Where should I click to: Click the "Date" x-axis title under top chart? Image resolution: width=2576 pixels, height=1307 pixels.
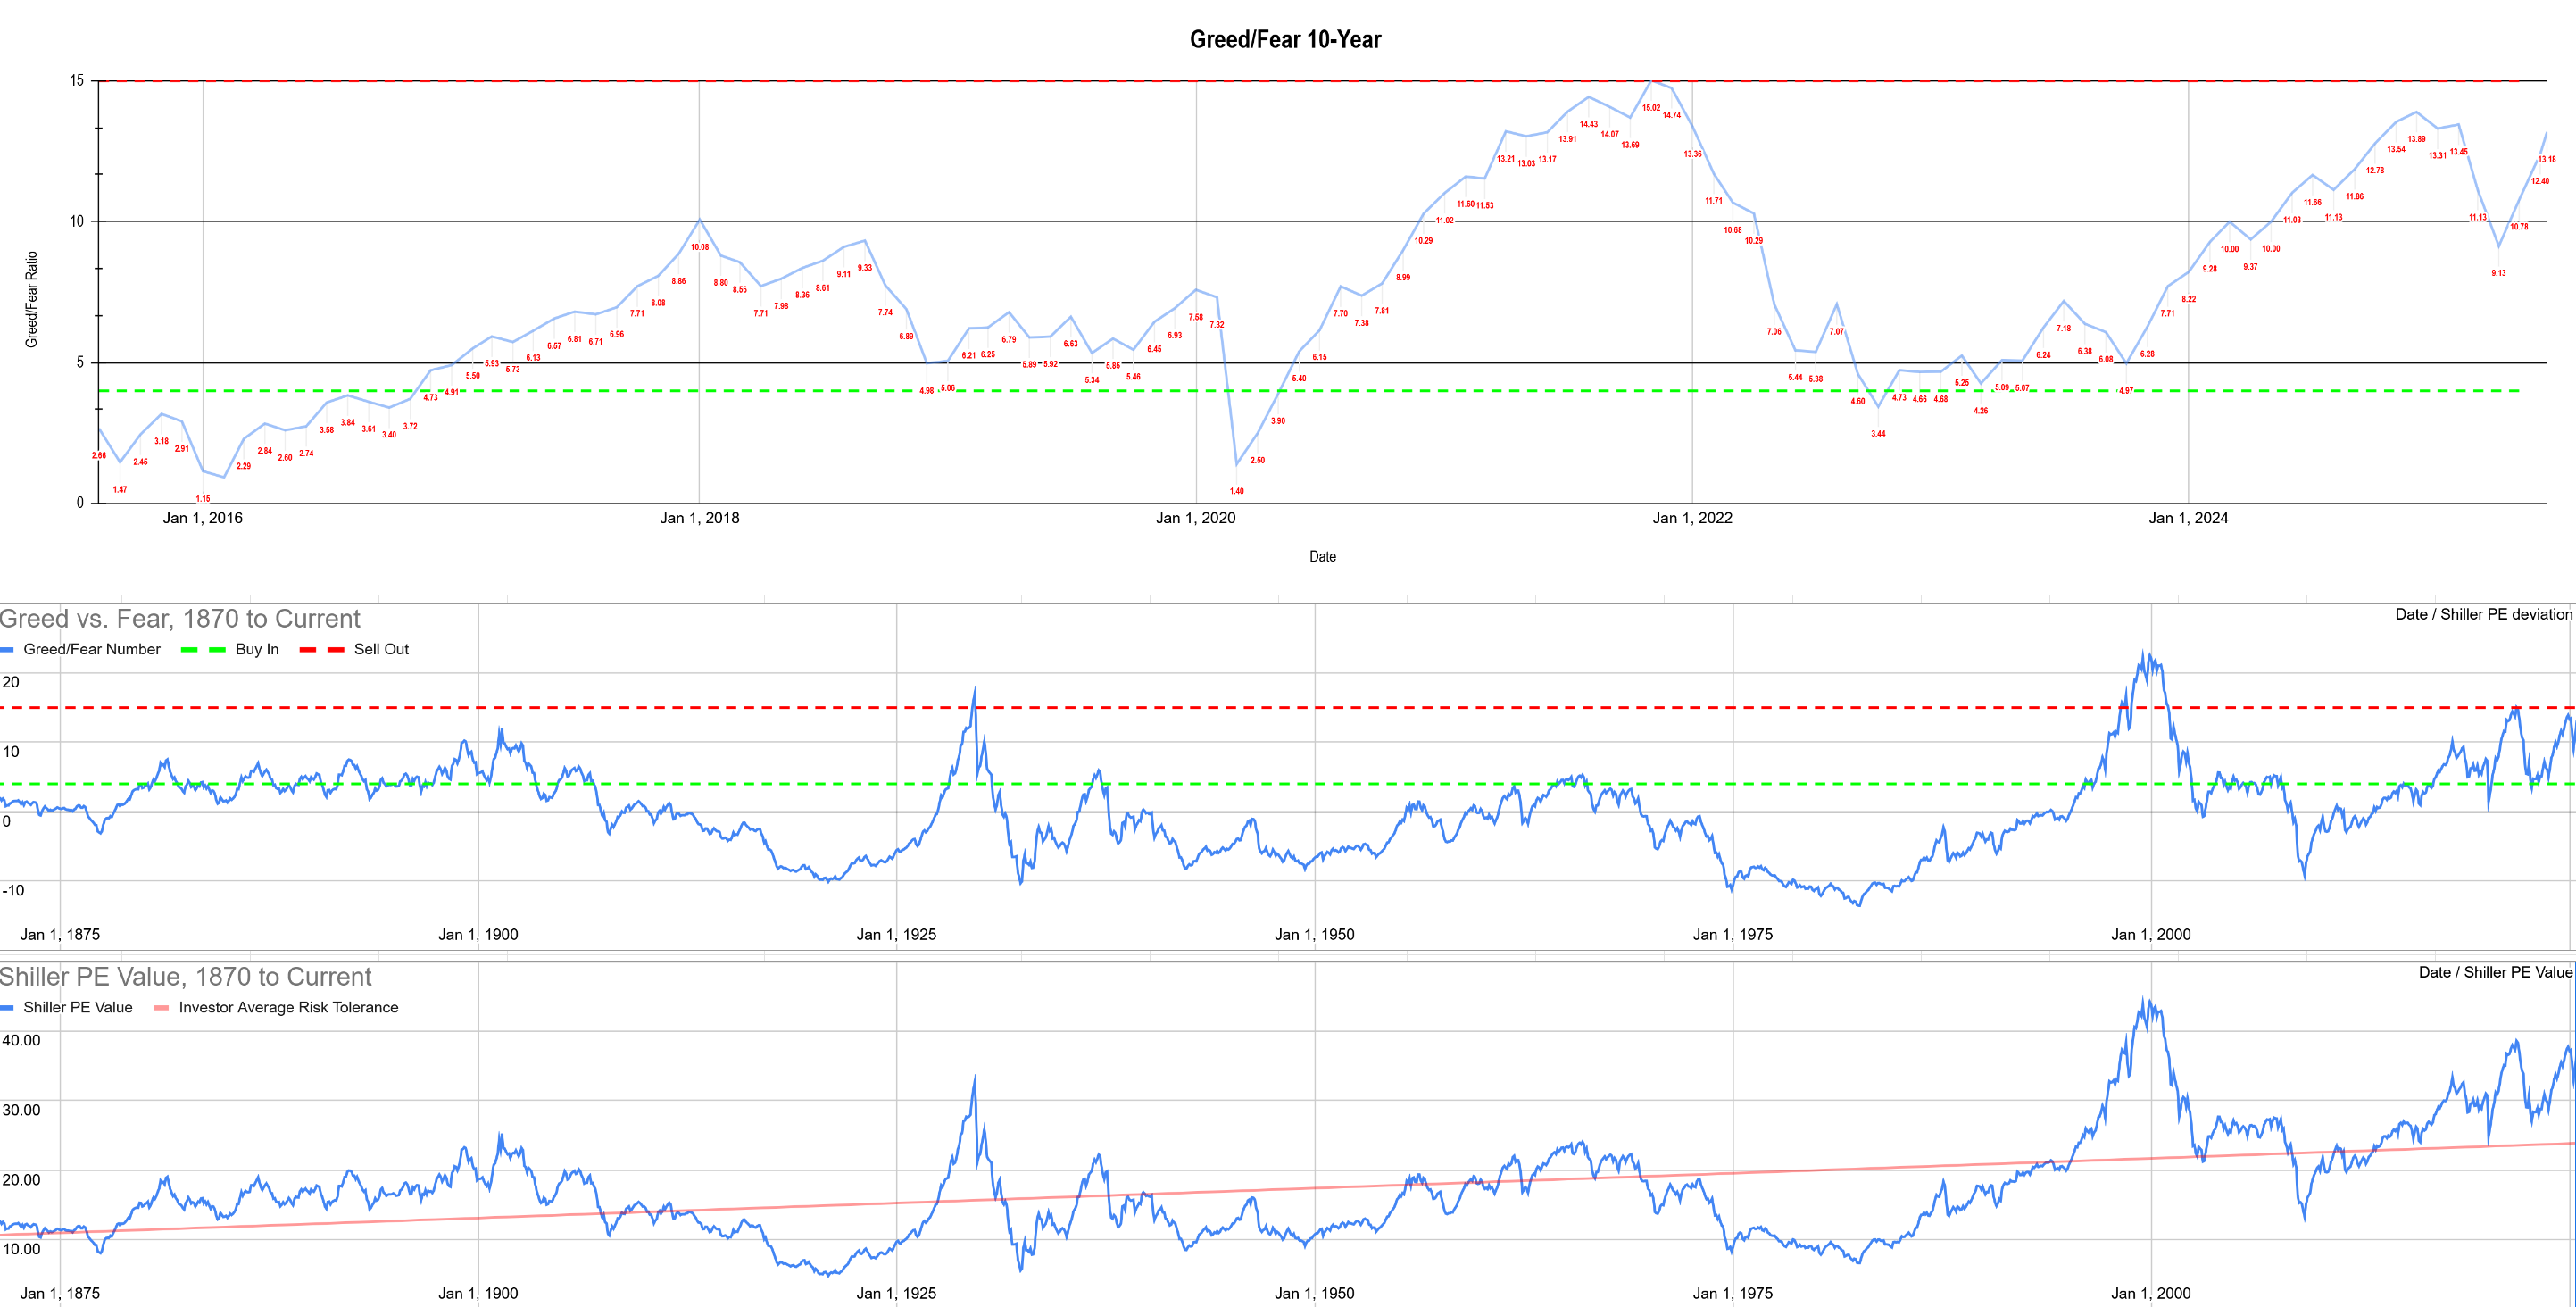pos(1322,556)
